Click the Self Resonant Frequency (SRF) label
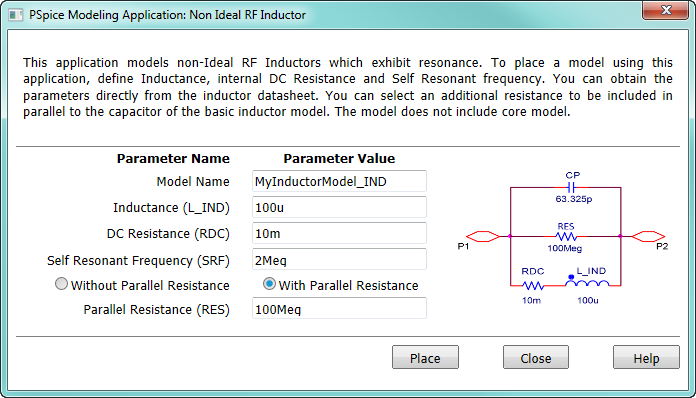Viewport: 696px width, 398px height. coord(138,260)
